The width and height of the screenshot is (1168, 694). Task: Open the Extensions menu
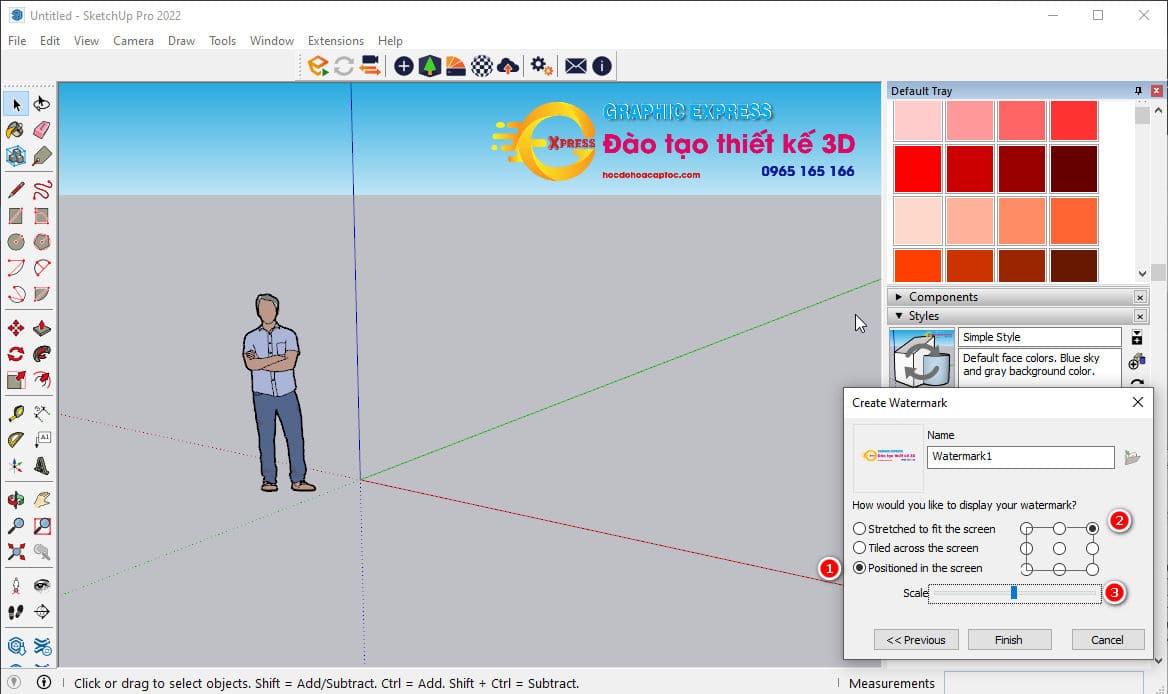(335, 41)
